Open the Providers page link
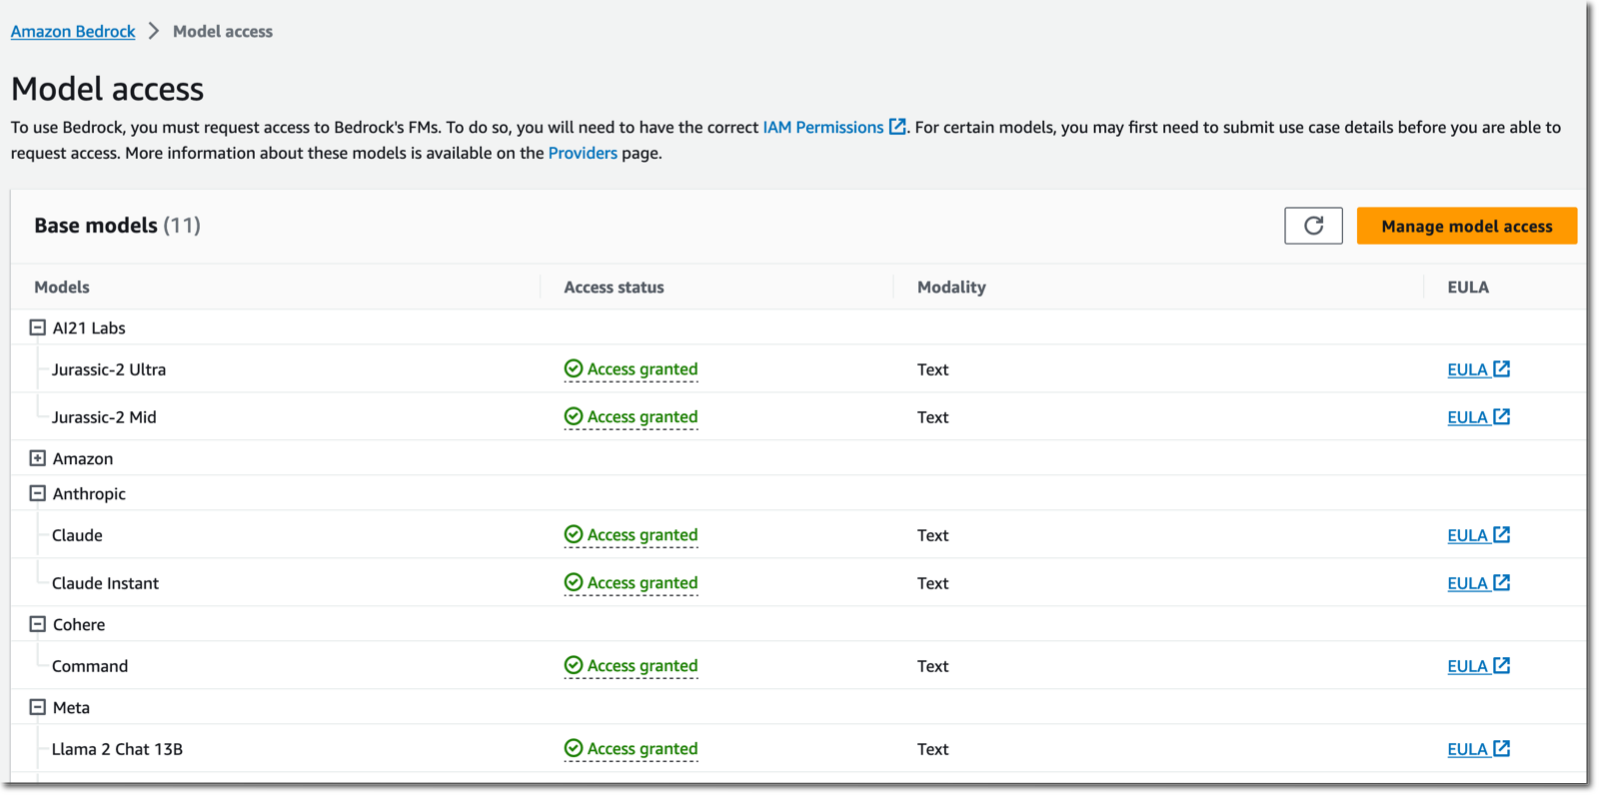The width and height of the screenshot is (1600, 796). [582, 153]
